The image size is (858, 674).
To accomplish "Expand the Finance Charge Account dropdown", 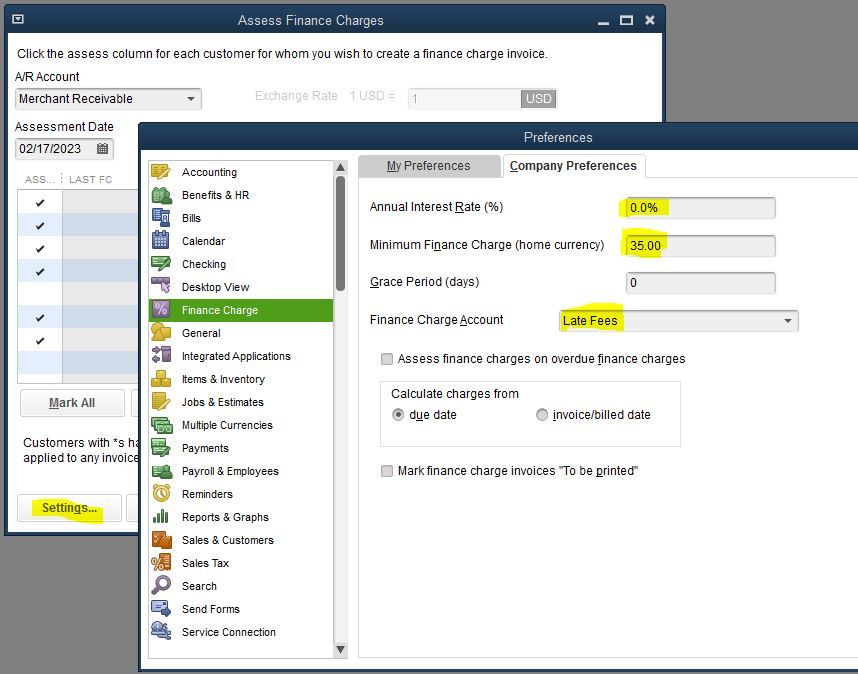I will [788, 321].
